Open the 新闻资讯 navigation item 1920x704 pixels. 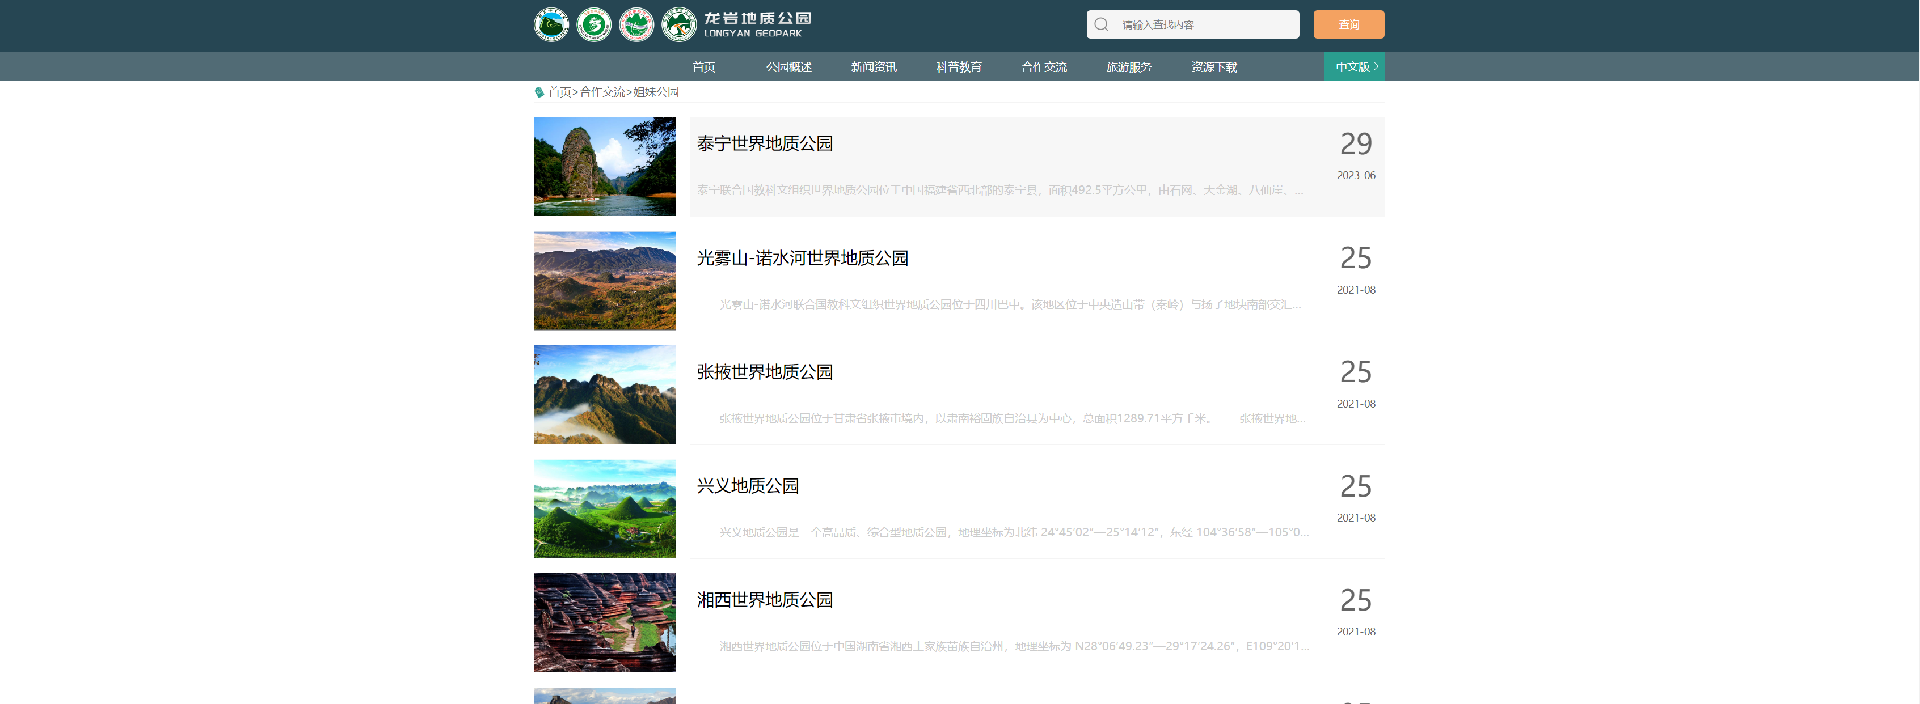(x=874, y=67)
